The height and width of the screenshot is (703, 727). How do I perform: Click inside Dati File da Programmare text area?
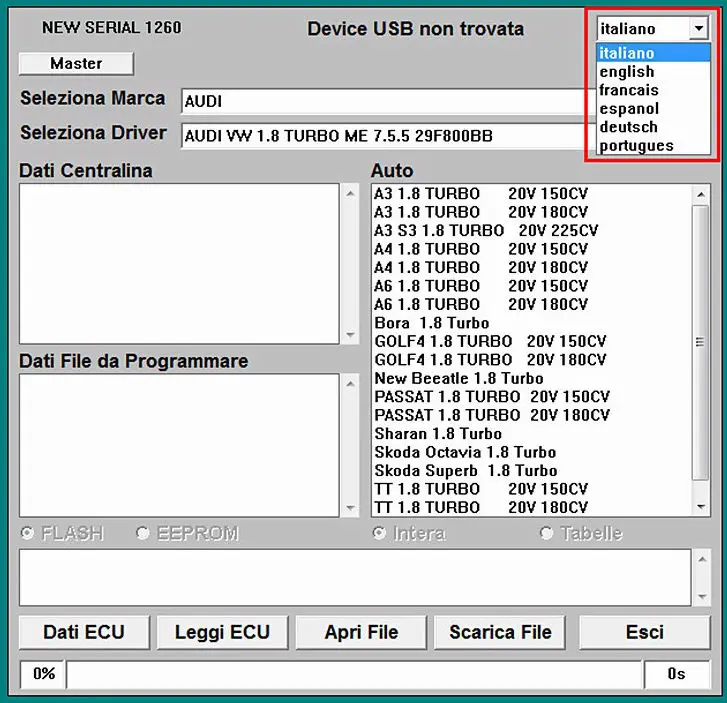click(179, 445)
